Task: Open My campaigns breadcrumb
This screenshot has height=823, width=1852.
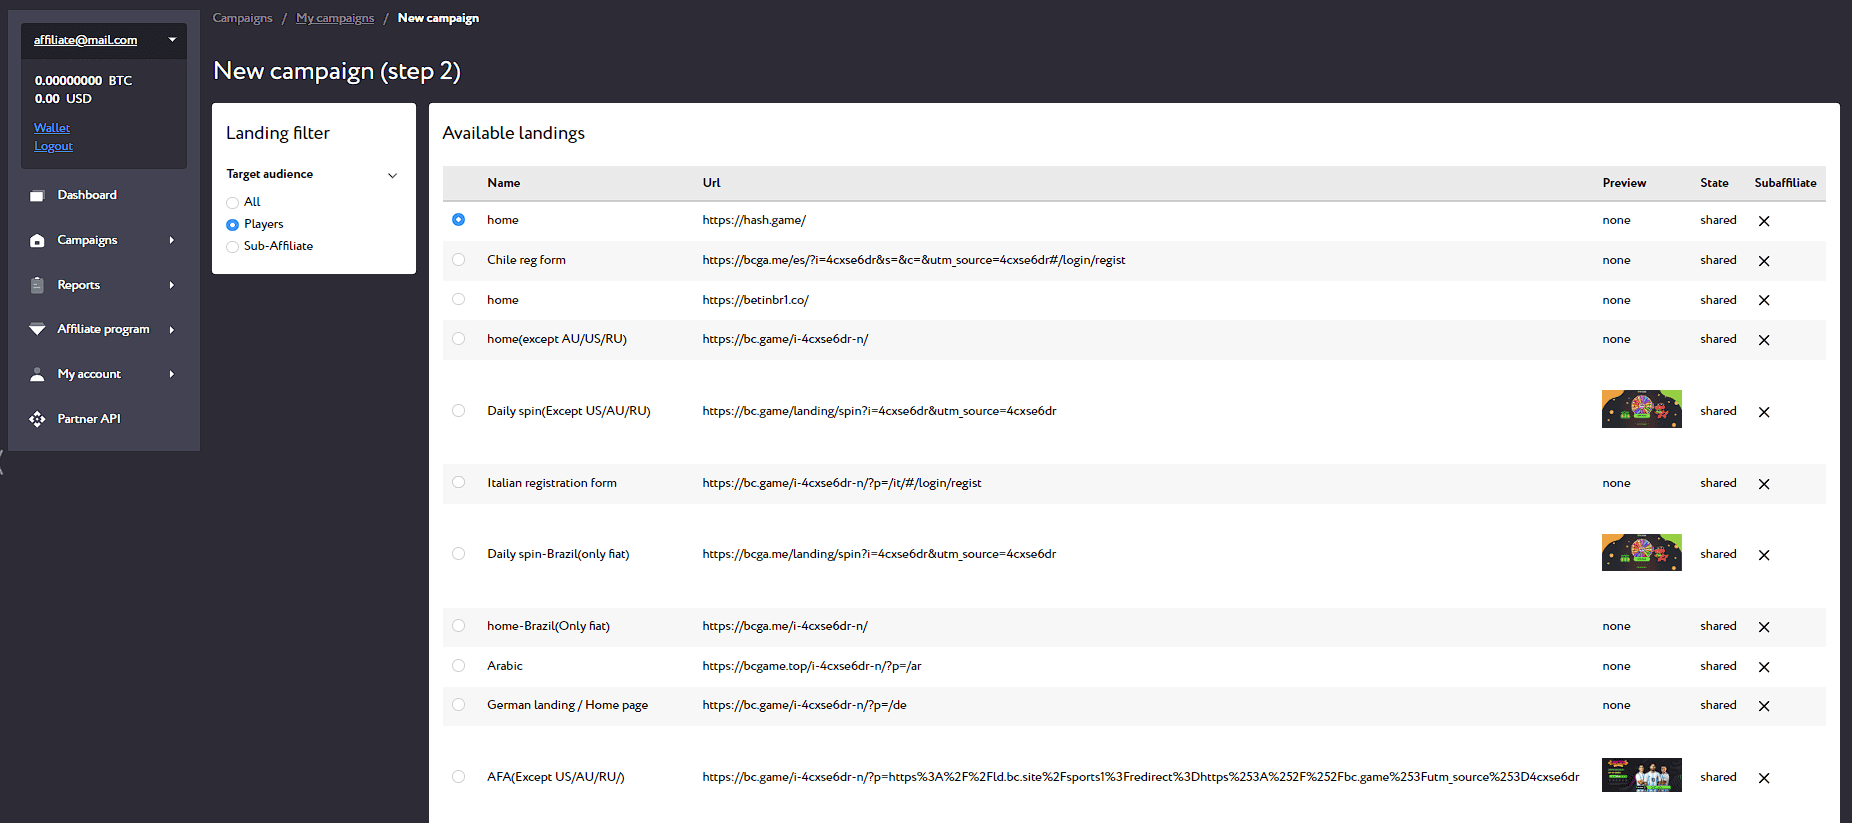Action: (x=335, y=18)
